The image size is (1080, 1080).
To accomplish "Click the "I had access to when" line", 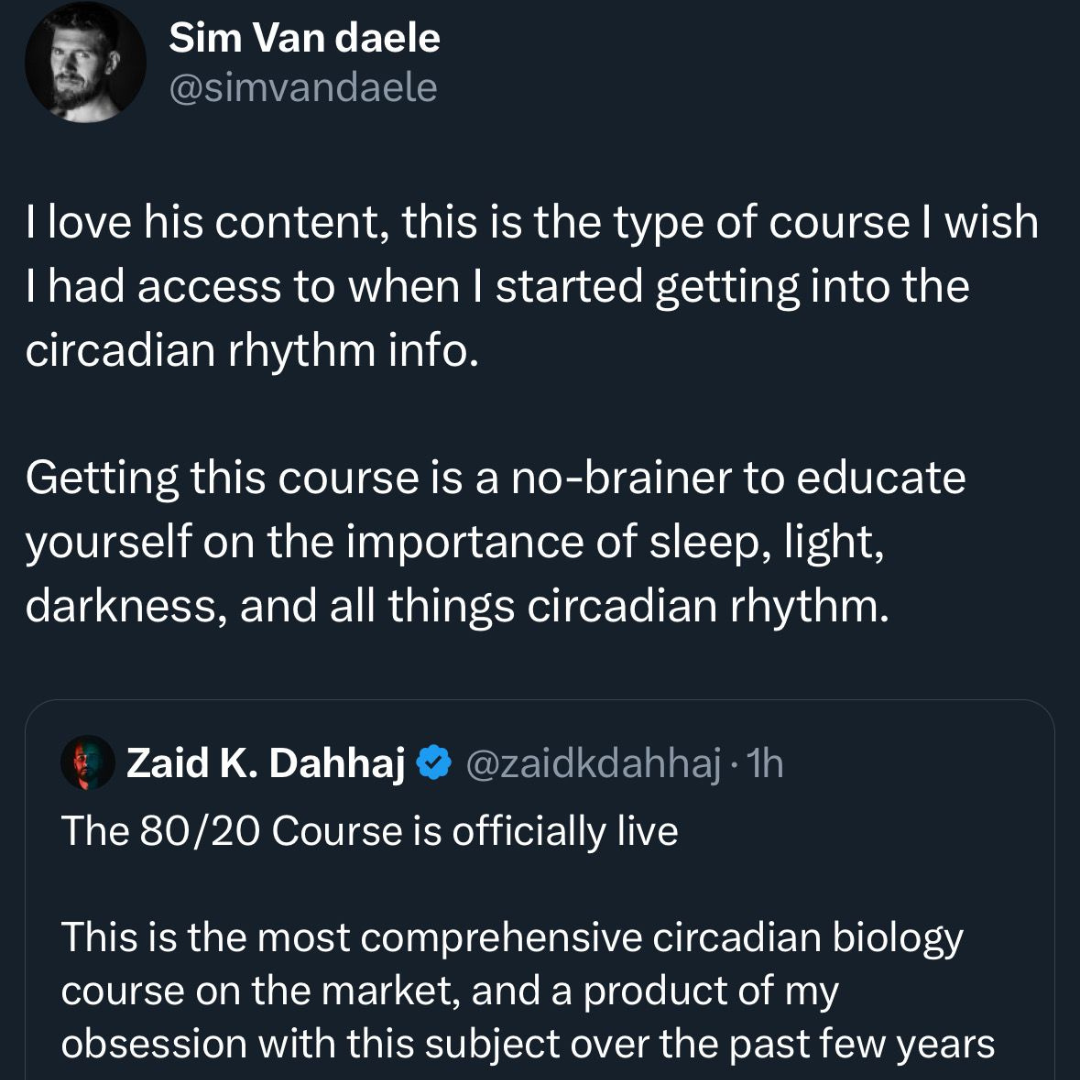I will pyautogui.click(x=497, y=288).
